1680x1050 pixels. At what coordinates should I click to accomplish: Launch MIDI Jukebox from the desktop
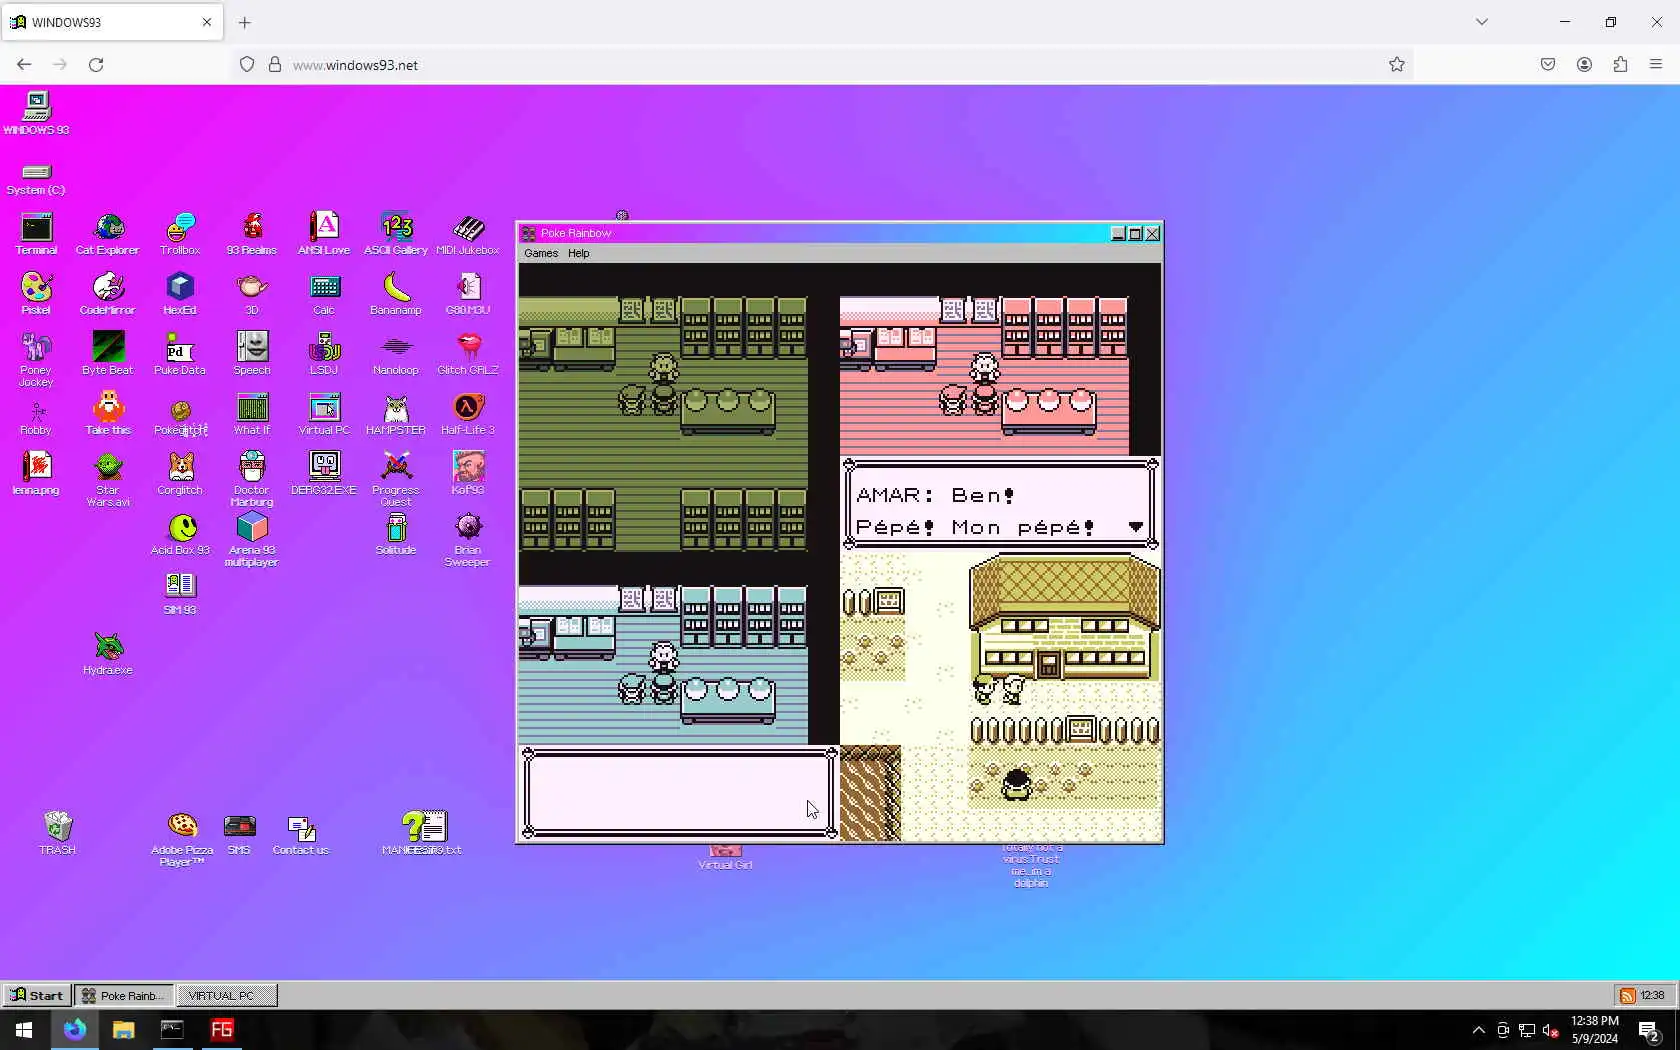click(x=468, y=234)
